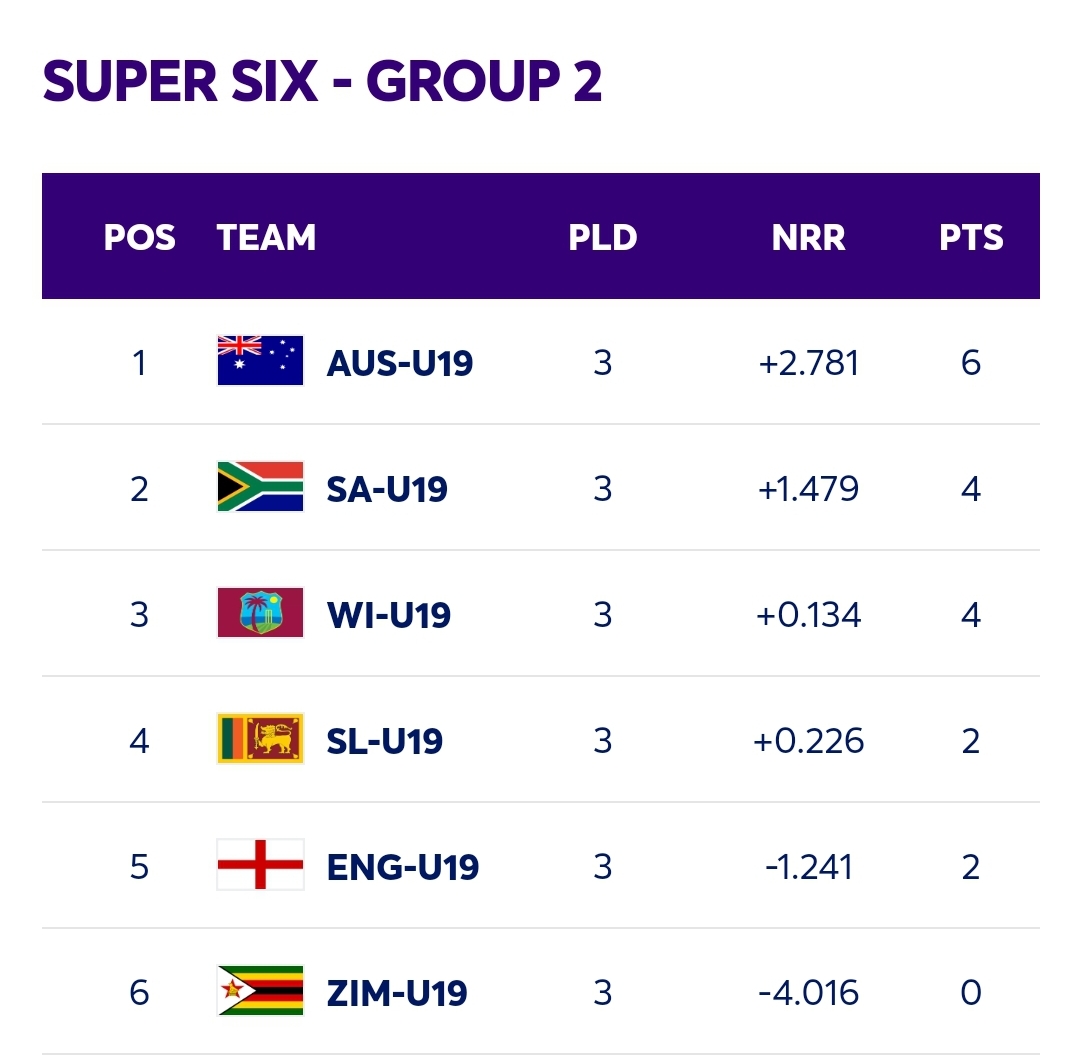Screen dimensions: 1080x1056
Task: Click the England flag icon
Action: (x=260, y=865)
